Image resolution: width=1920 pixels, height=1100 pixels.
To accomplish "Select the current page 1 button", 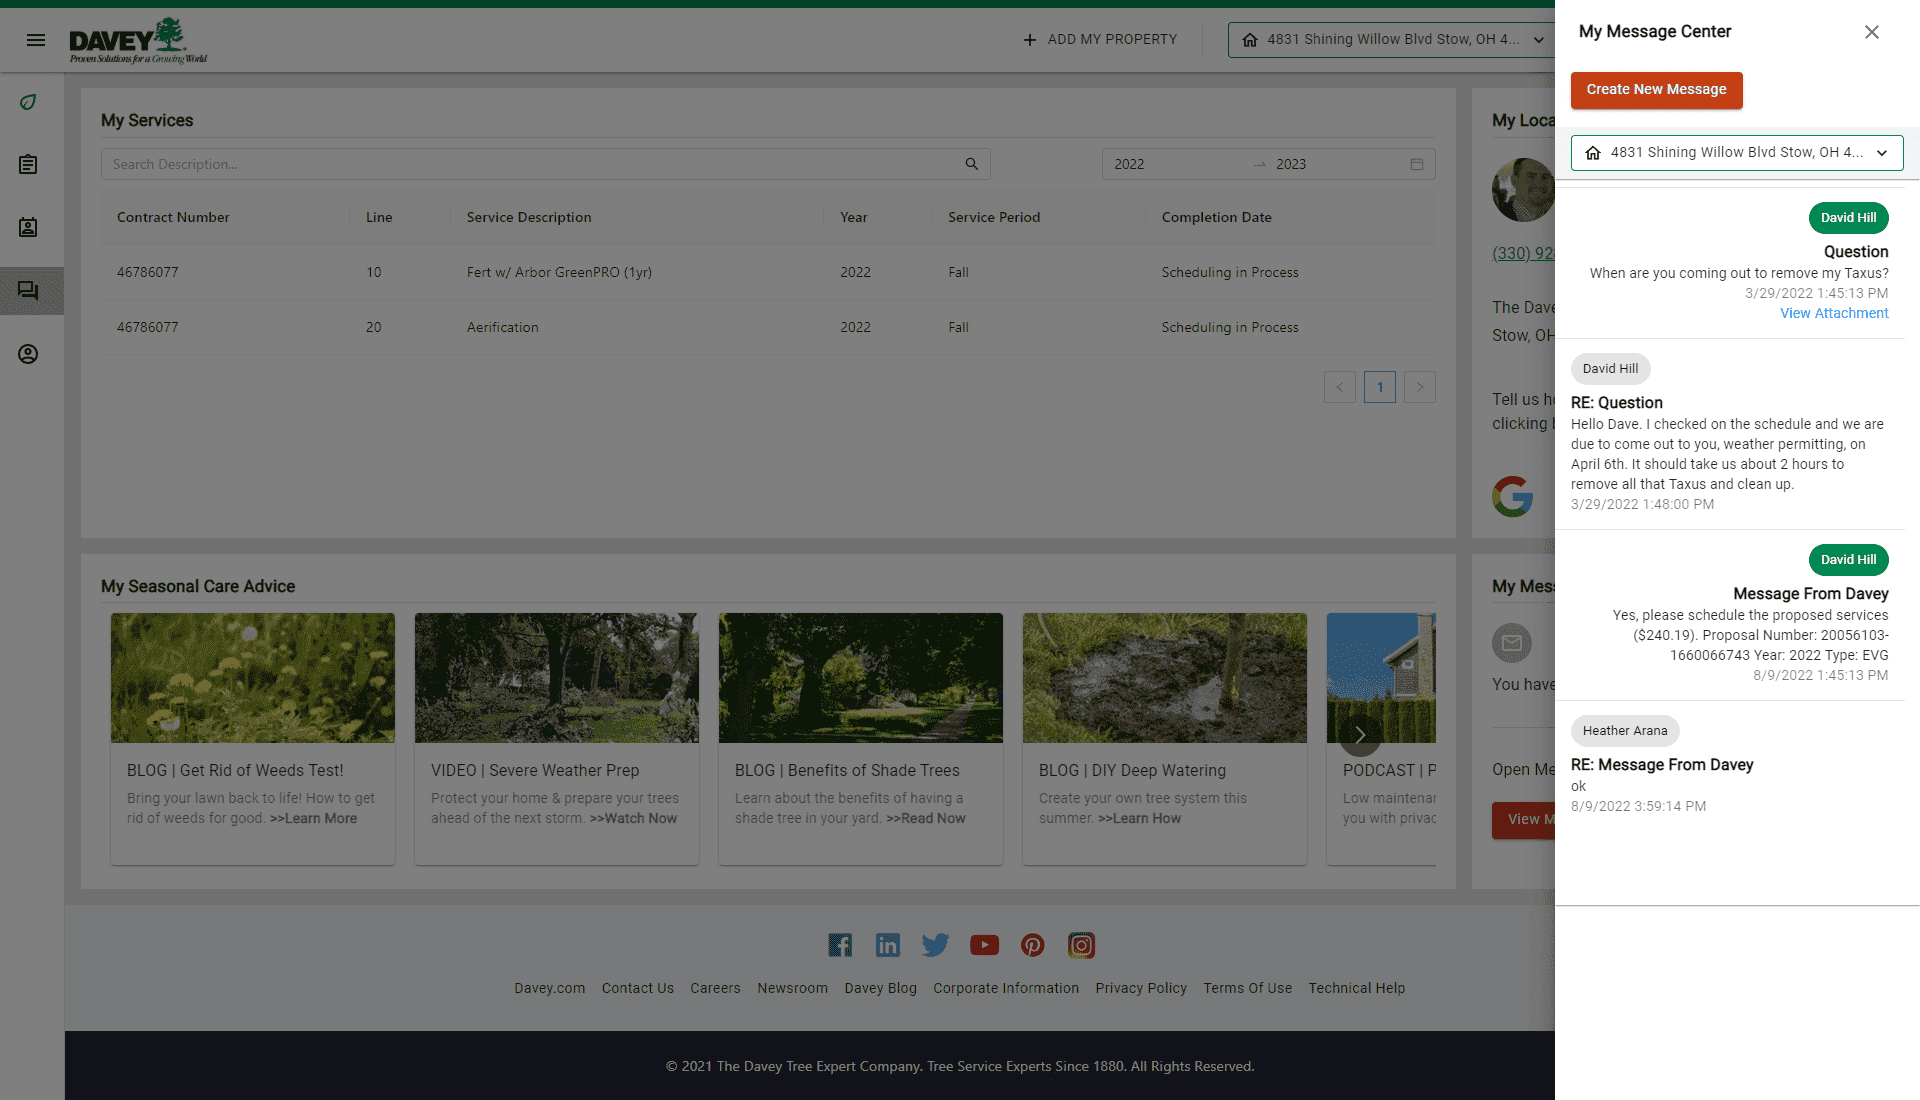I will coord(1380,387).
